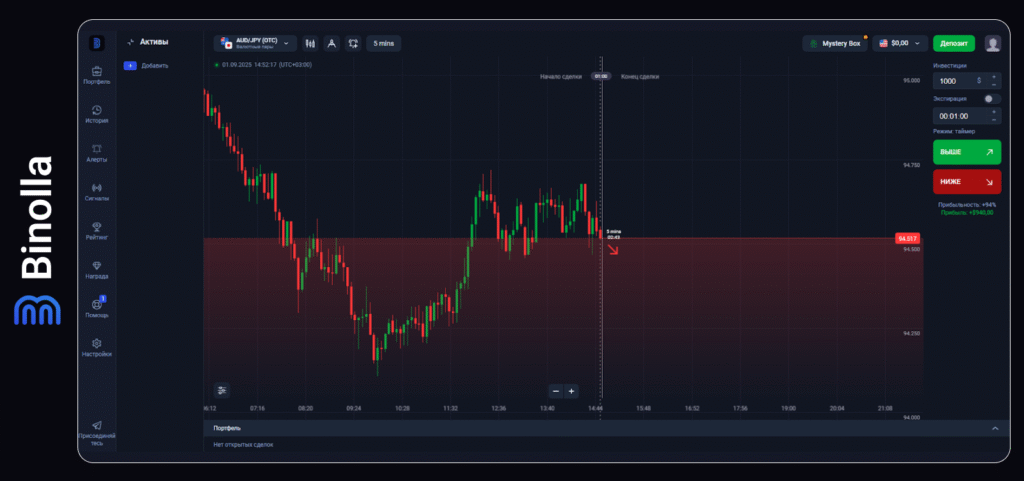Click the chart type candlestick icon
Image resolution: width=1024 pixels, height=481 pixels.
[310, 43]
